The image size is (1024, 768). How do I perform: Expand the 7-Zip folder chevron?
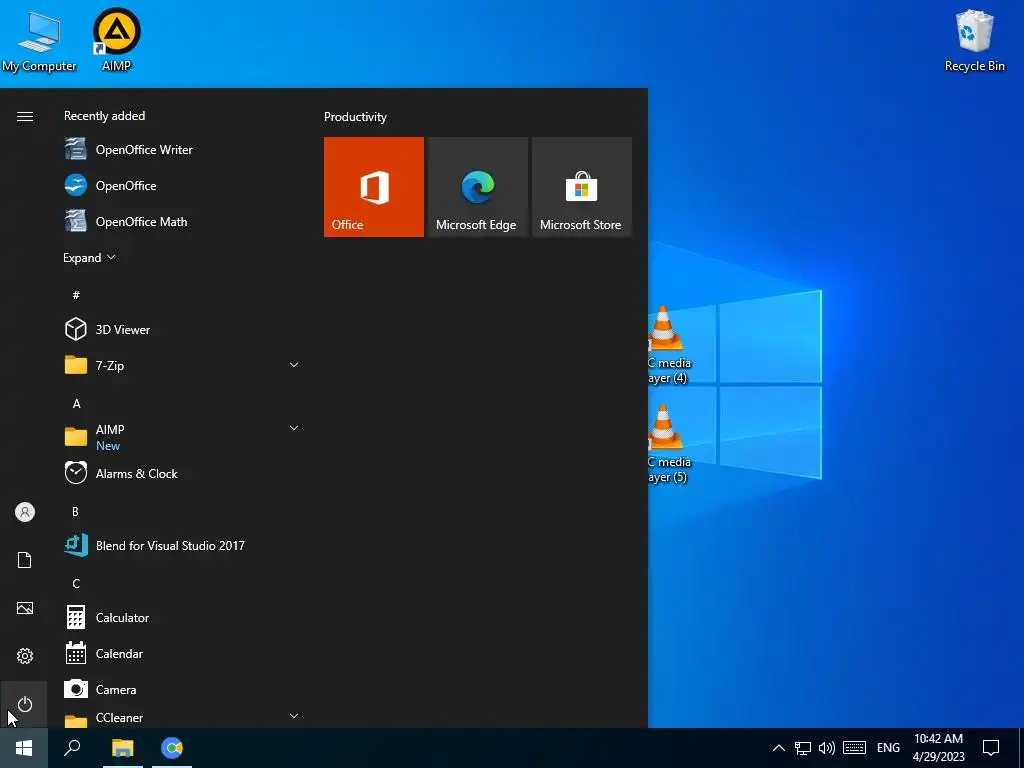coord(294,365)
